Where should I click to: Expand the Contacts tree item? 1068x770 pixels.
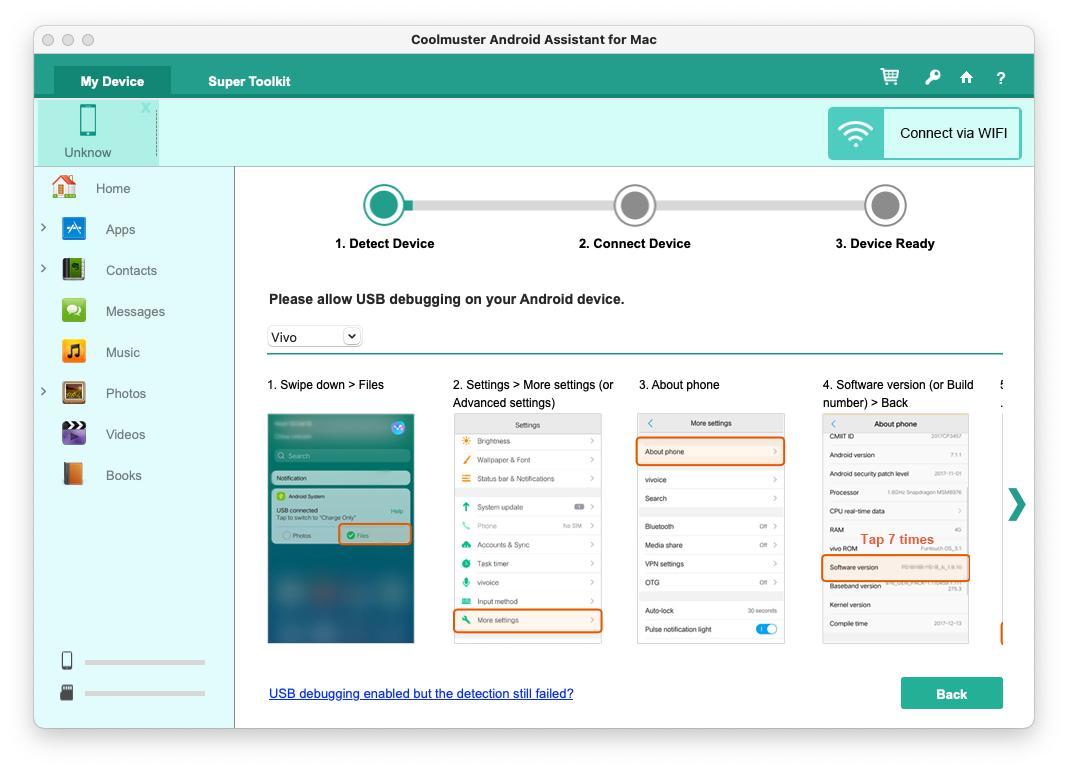pos(44,268)
